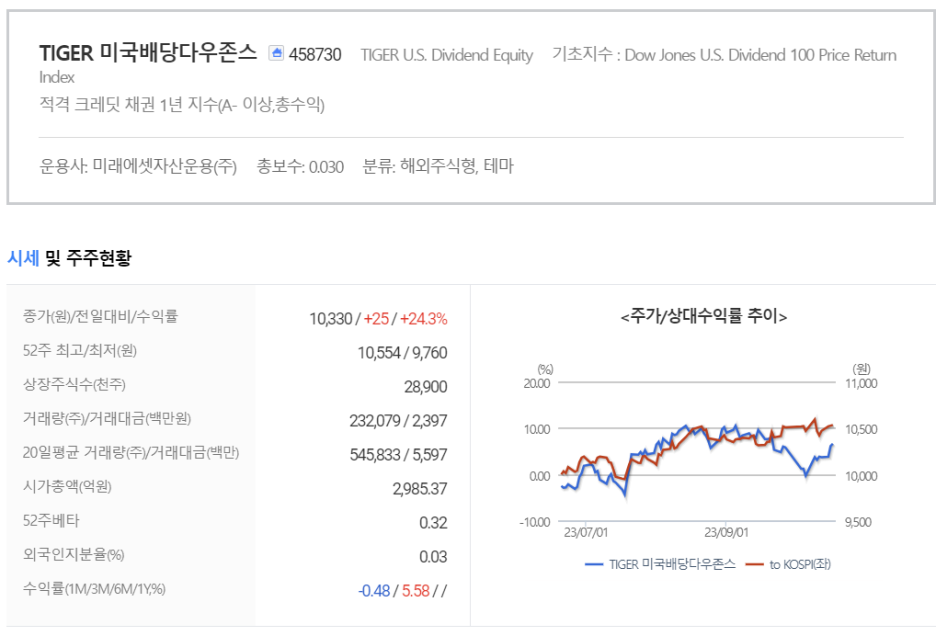Select the market cap value 2,985.37
This screenshot has height=636, width=936.
(420, 489)
